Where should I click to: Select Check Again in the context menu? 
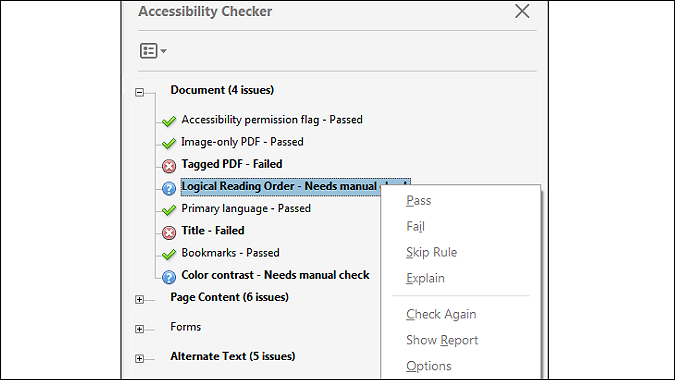(441, 314)
